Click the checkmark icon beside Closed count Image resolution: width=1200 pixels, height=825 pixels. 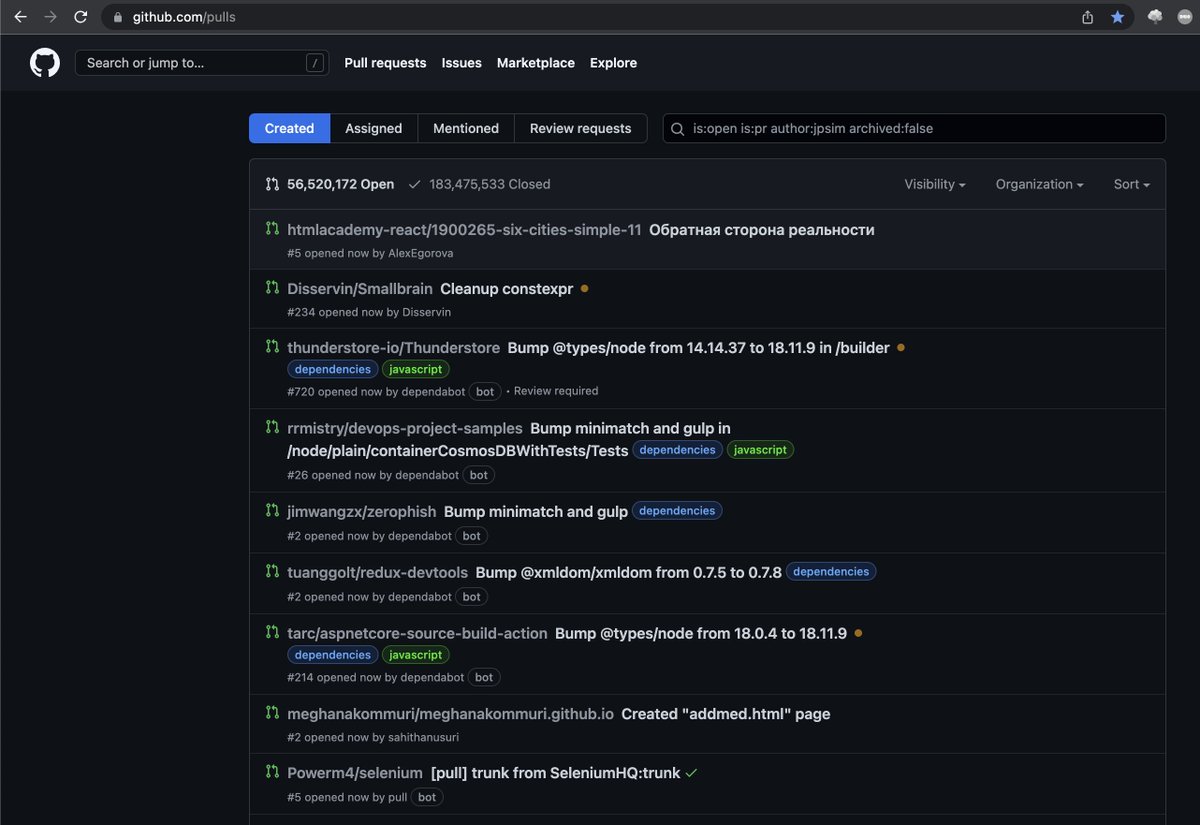414,184
